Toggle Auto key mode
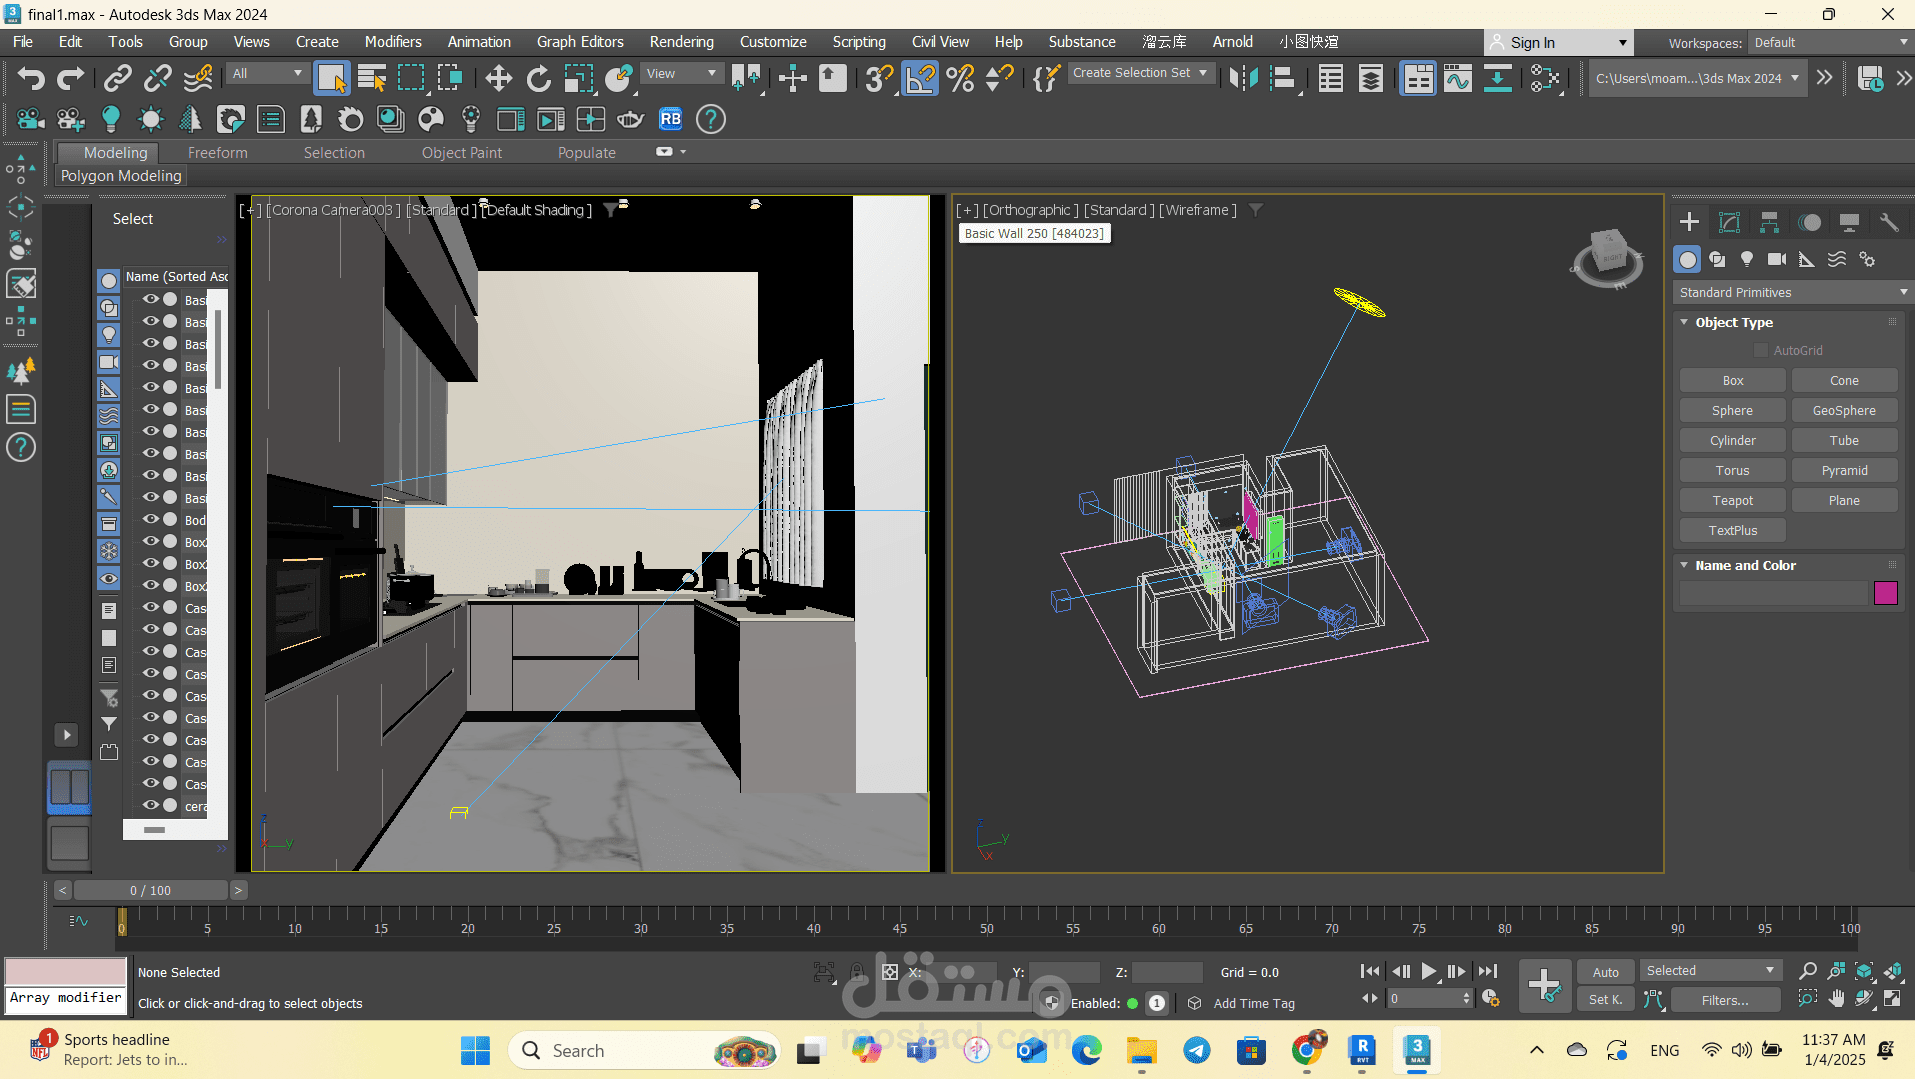 (x=1605, y=971)
